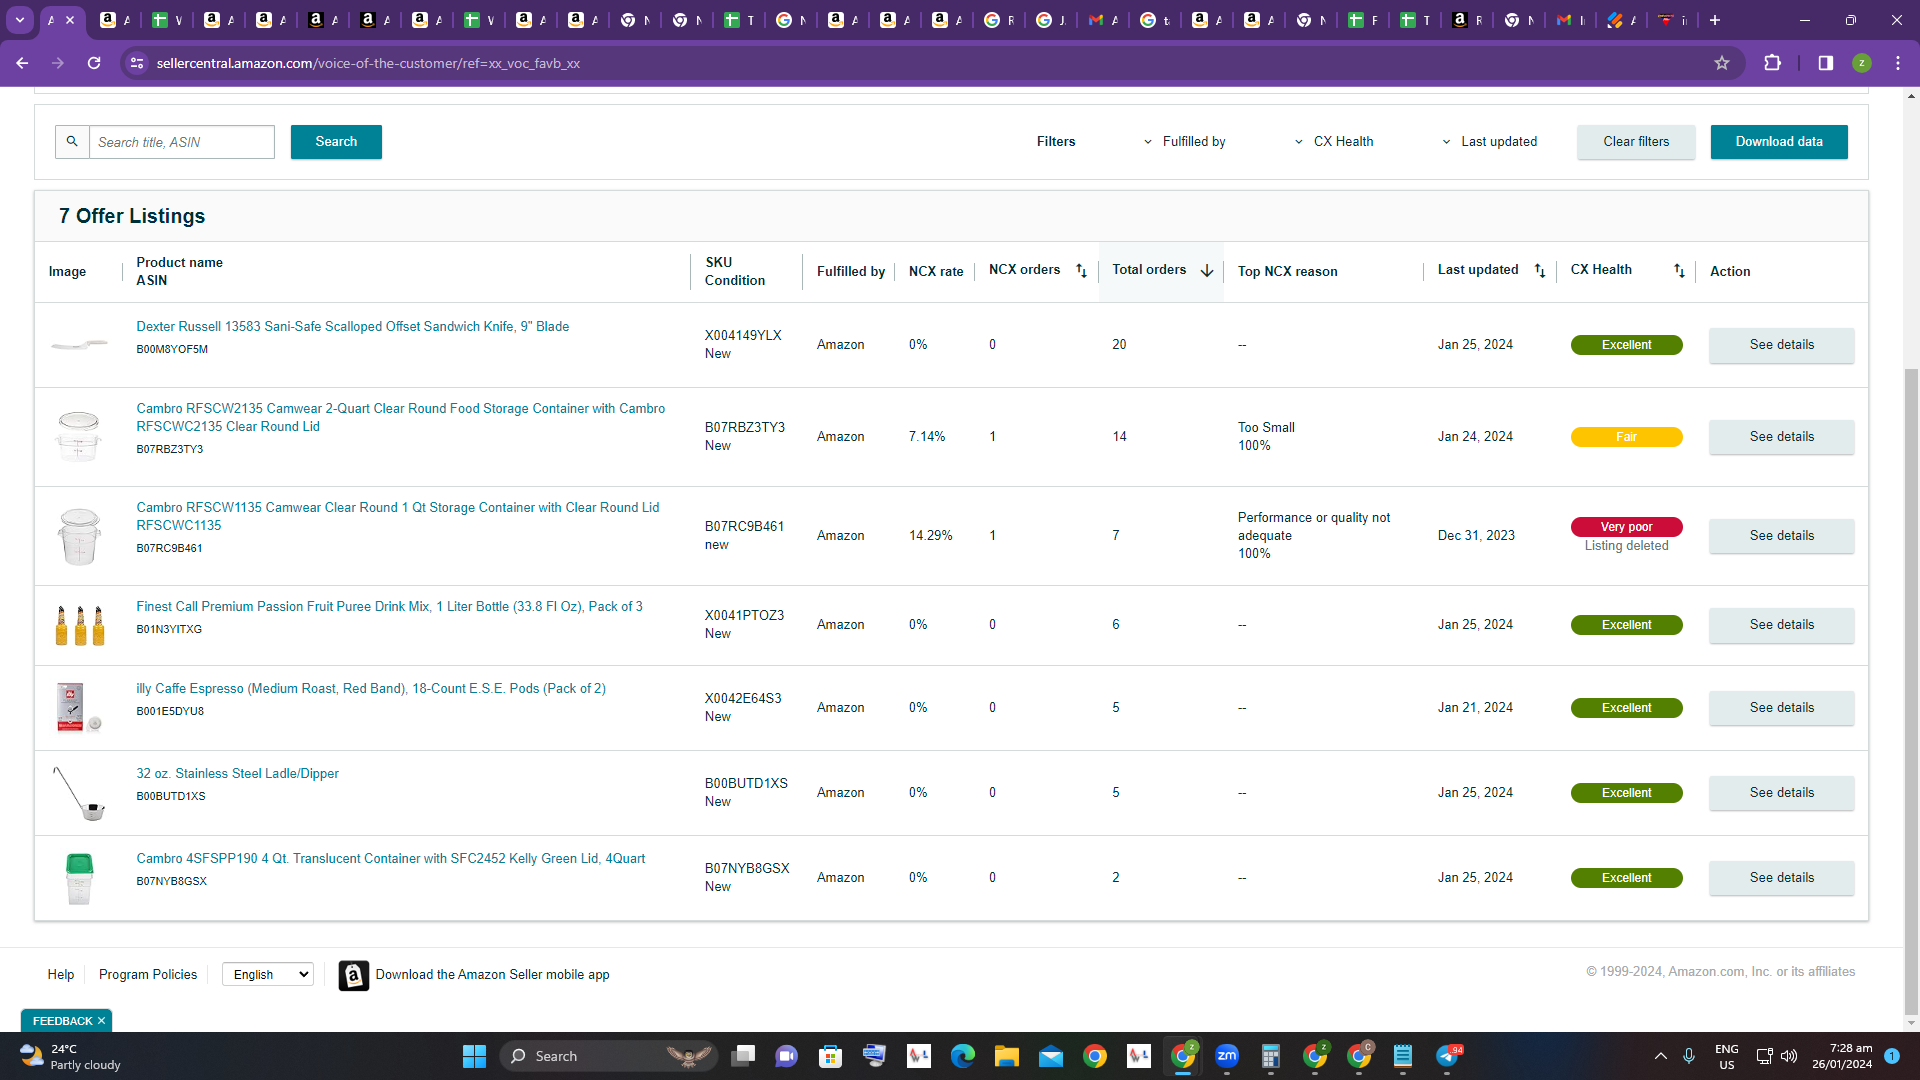Click the green-lid Cambro container thumbnail

(x=79, y=878)
